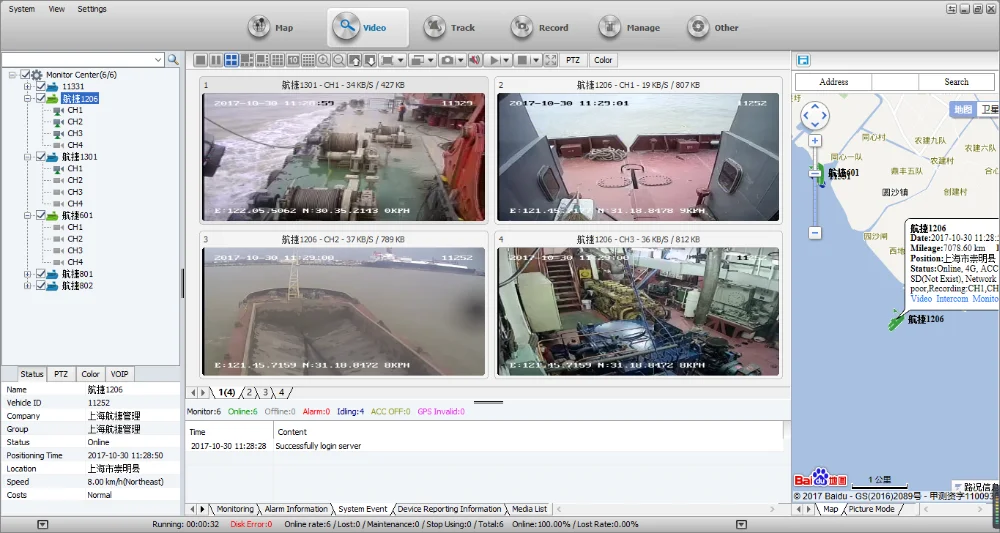This screenshot has height=533, width=1000.
Task: Open the Settings menu
Action: 91,9
